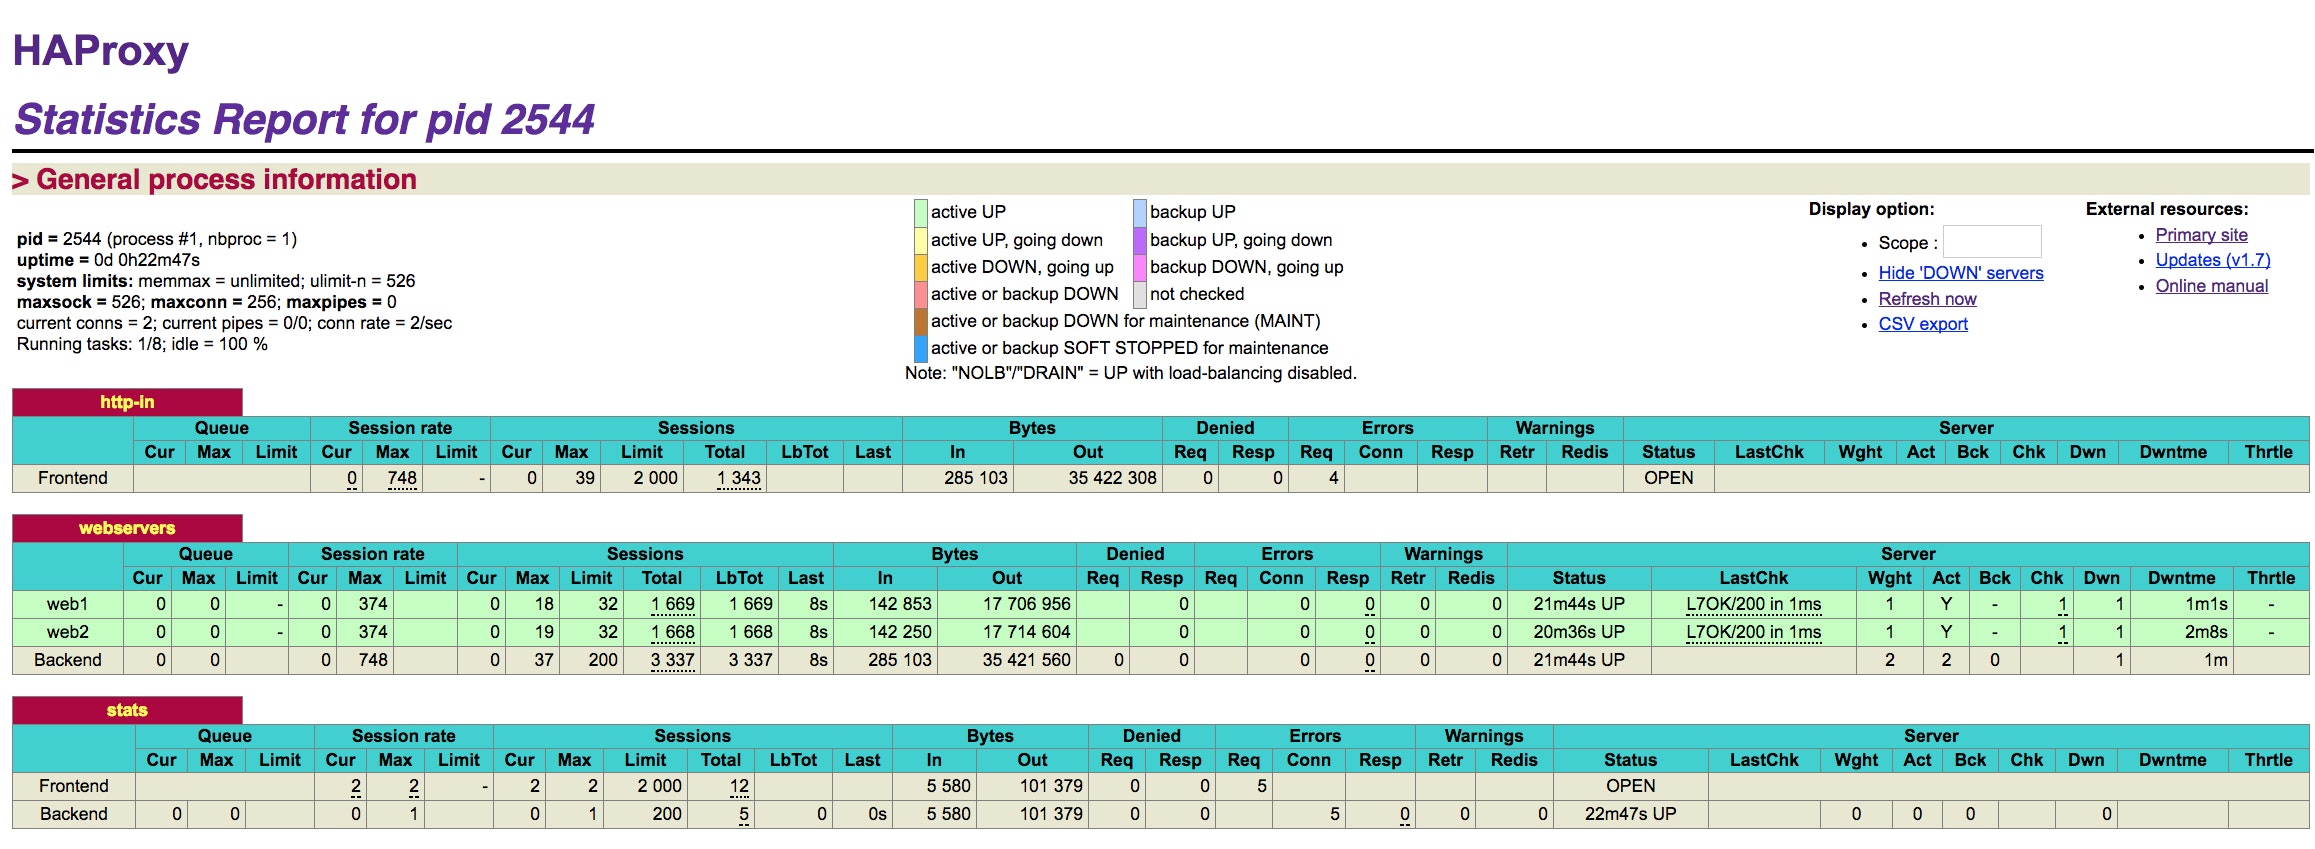2315x849 pixels.
Task: Click the Scope input field
Action: [x=1992, y=242]
